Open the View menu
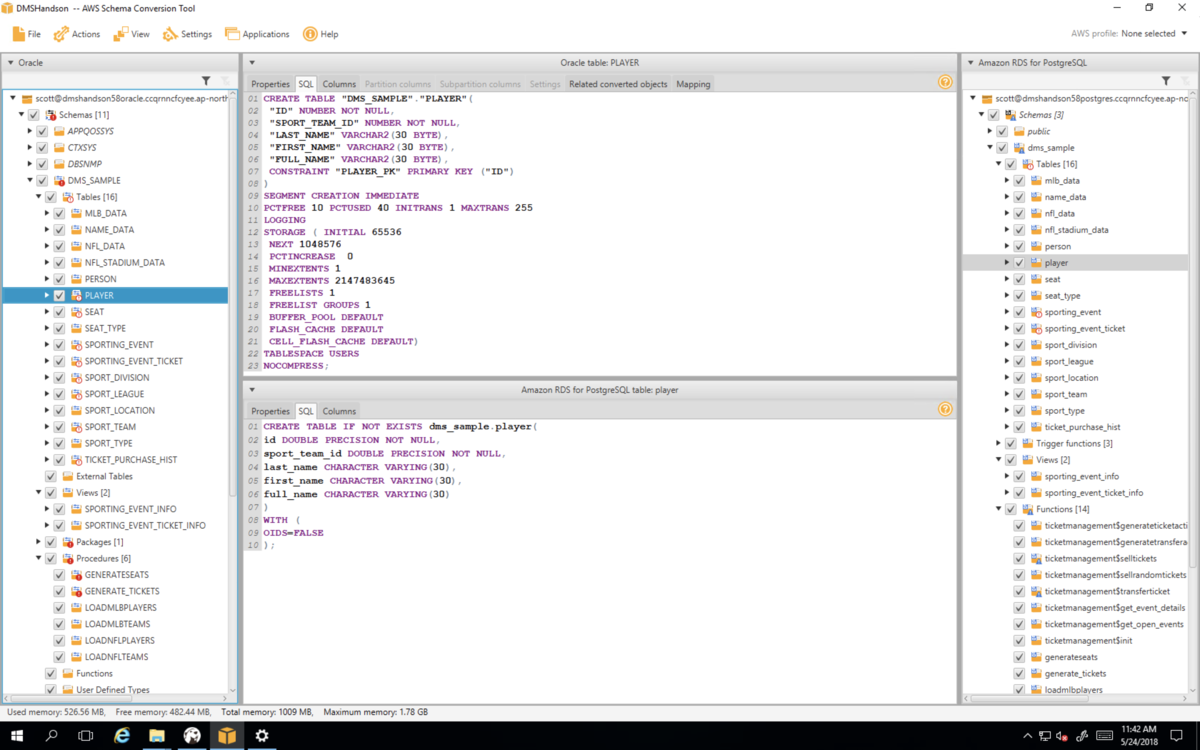This screenshot has height=750, width=1200. 131,34
